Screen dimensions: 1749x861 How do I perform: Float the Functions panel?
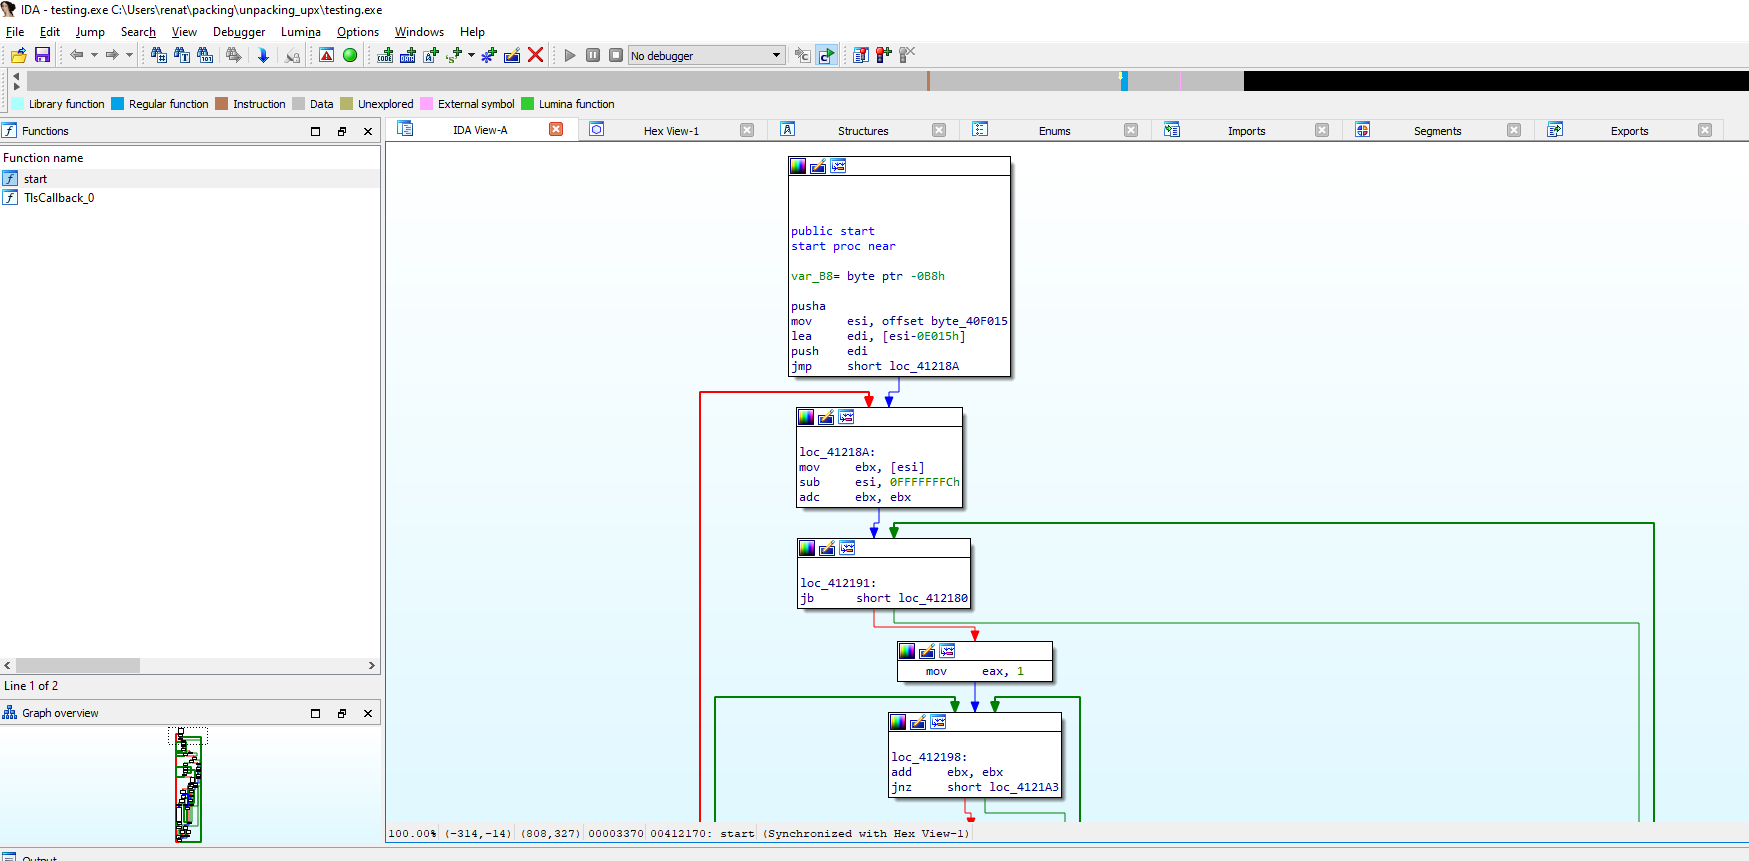point(342,131)
